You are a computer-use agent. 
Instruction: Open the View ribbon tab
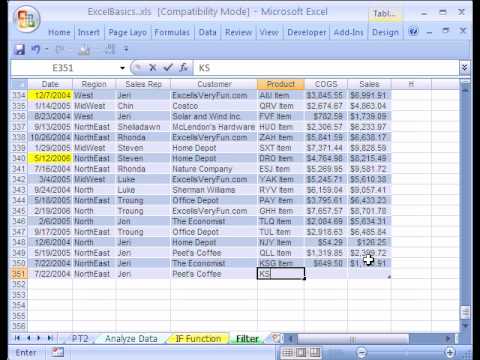(x=269, y=32)
